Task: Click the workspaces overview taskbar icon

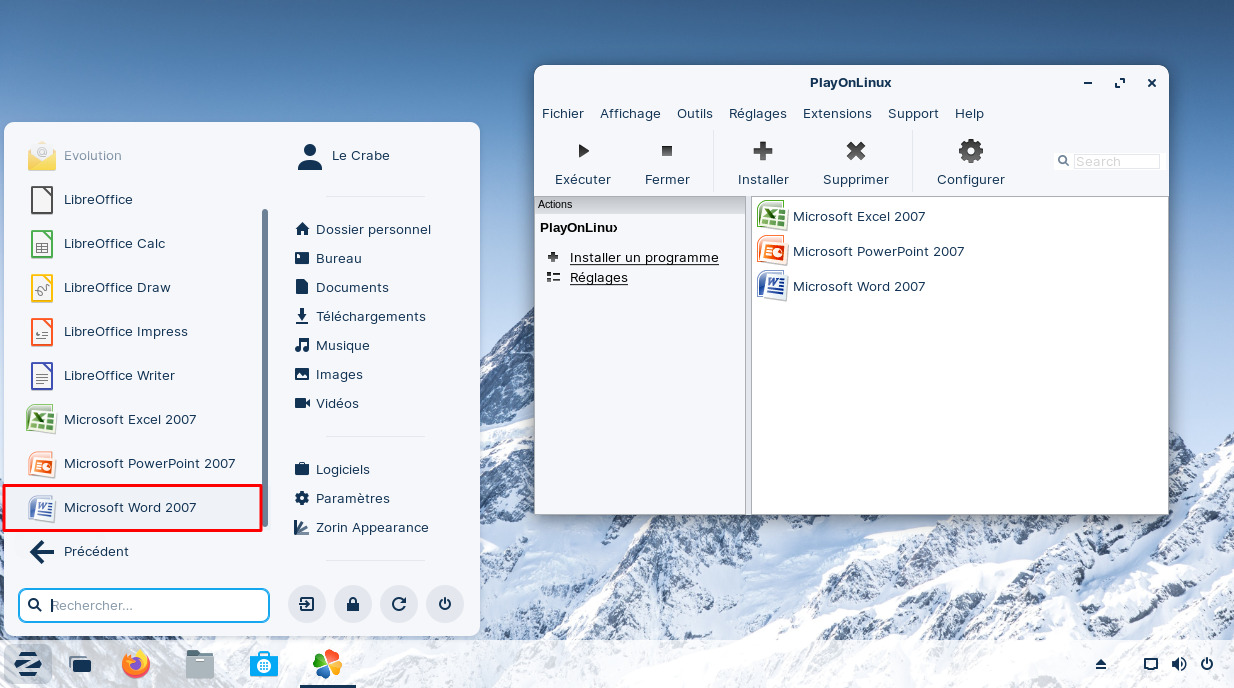Action: 80,664
